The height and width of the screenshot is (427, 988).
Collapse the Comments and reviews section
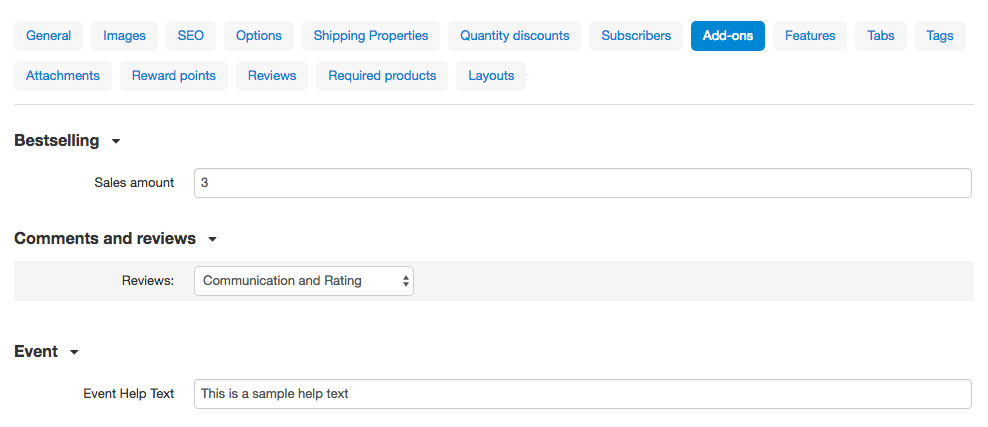coord(212,240)
